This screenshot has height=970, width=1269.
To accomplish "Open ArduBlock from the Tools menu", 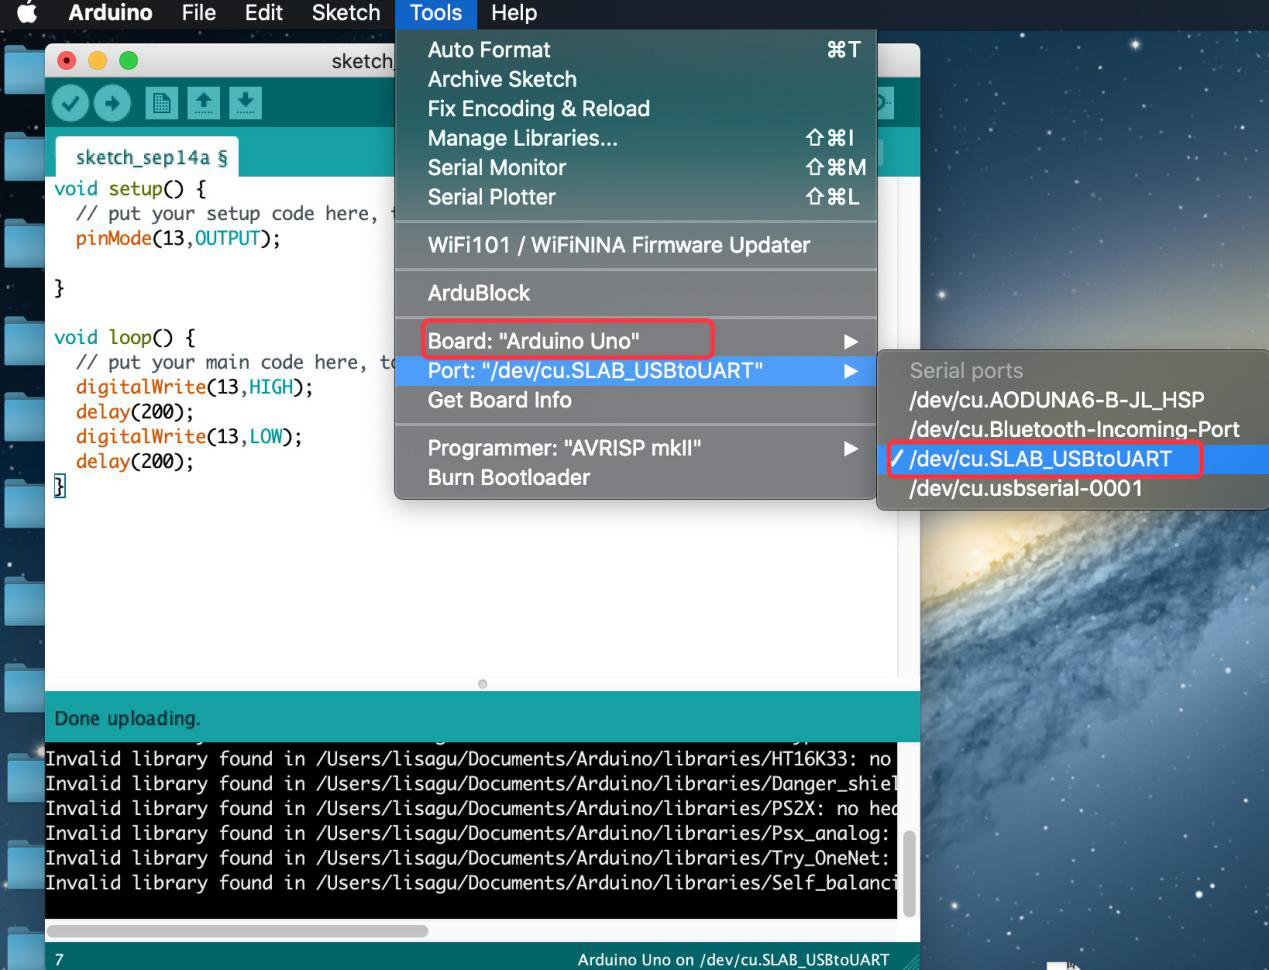I will pos(636,293).
